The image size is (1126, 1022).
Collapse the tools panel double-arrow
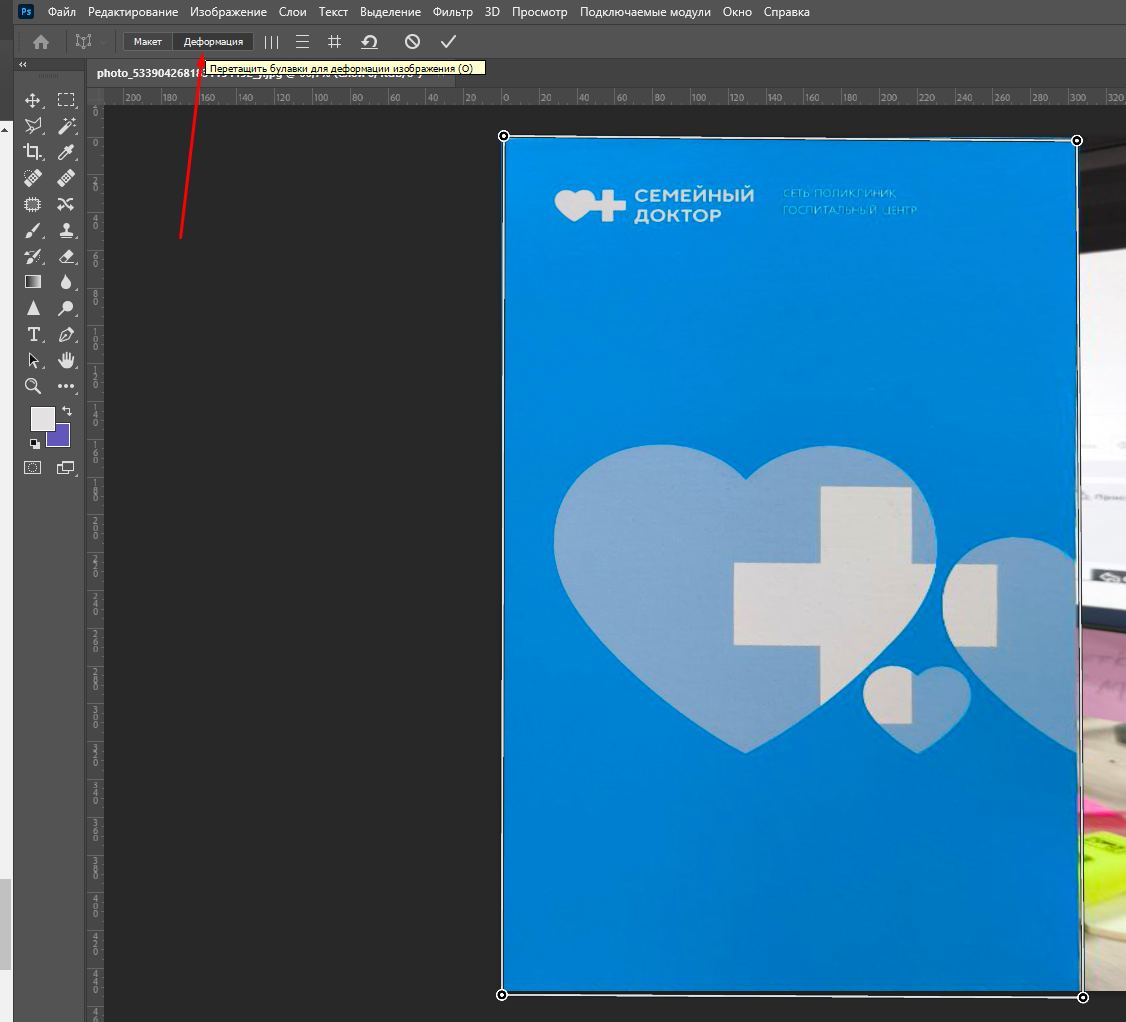click(22, 65)
